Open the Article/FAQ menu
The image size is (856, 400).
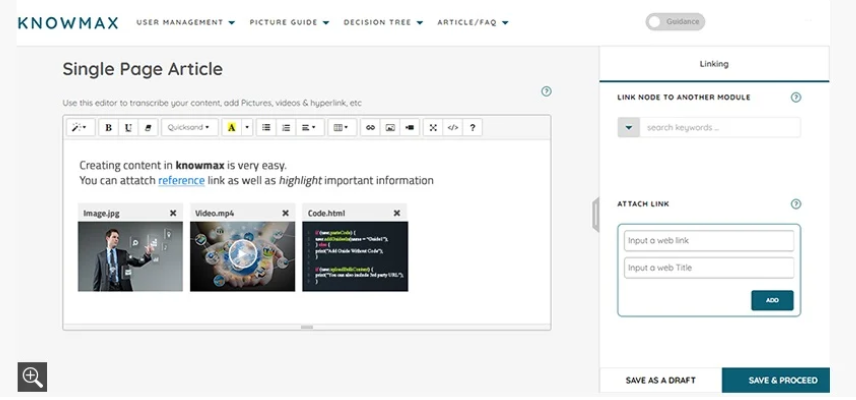473,22
